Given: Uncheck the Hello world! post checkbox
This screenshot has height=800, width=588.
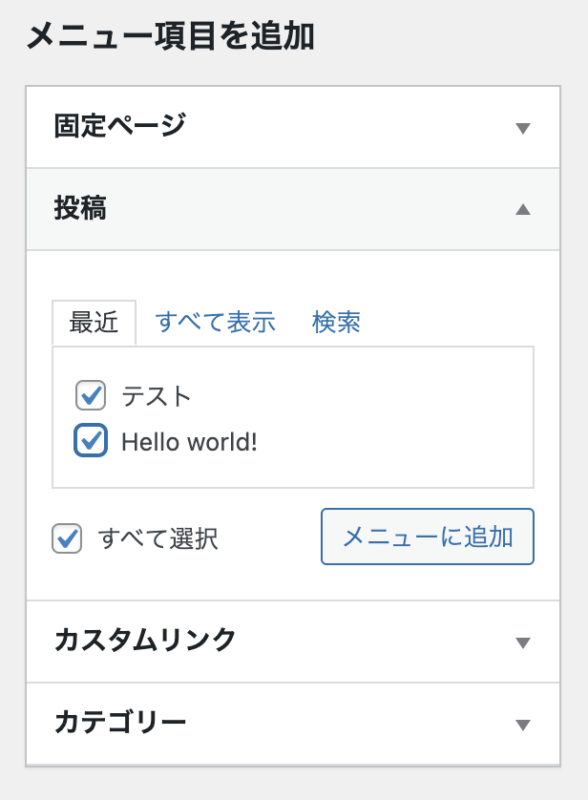Looking at the screenshot, I should tap(91, 440).
